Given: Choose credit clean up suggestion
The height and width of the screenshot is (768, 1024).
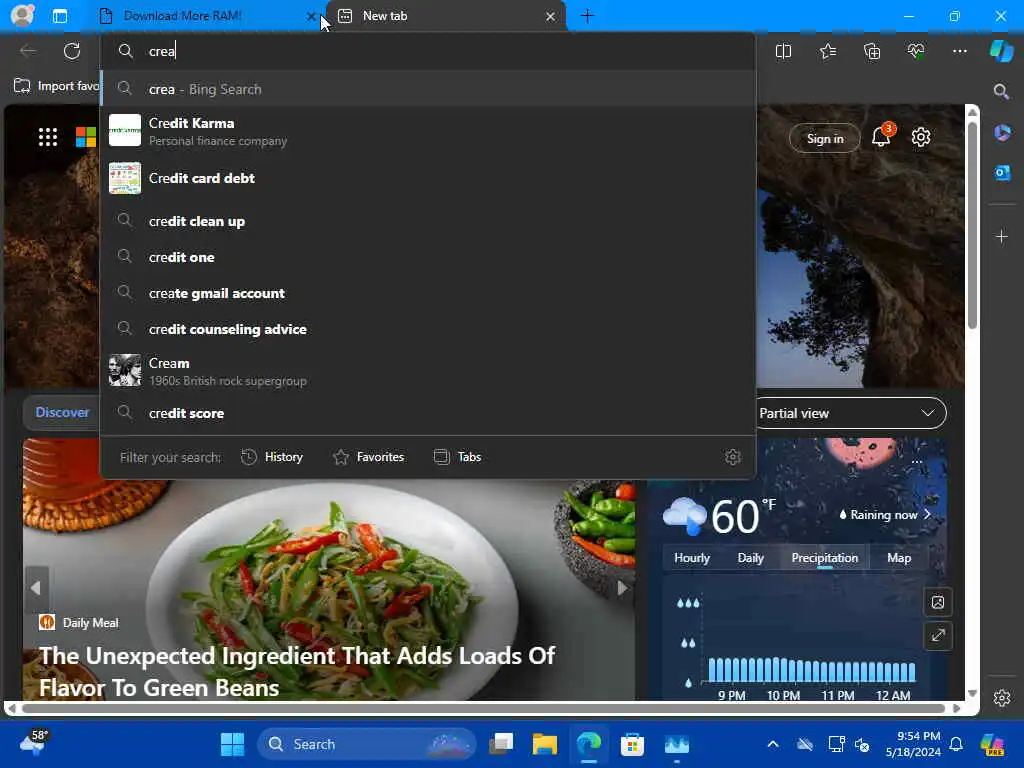Looking at the screenshot, I should [428, 221].
